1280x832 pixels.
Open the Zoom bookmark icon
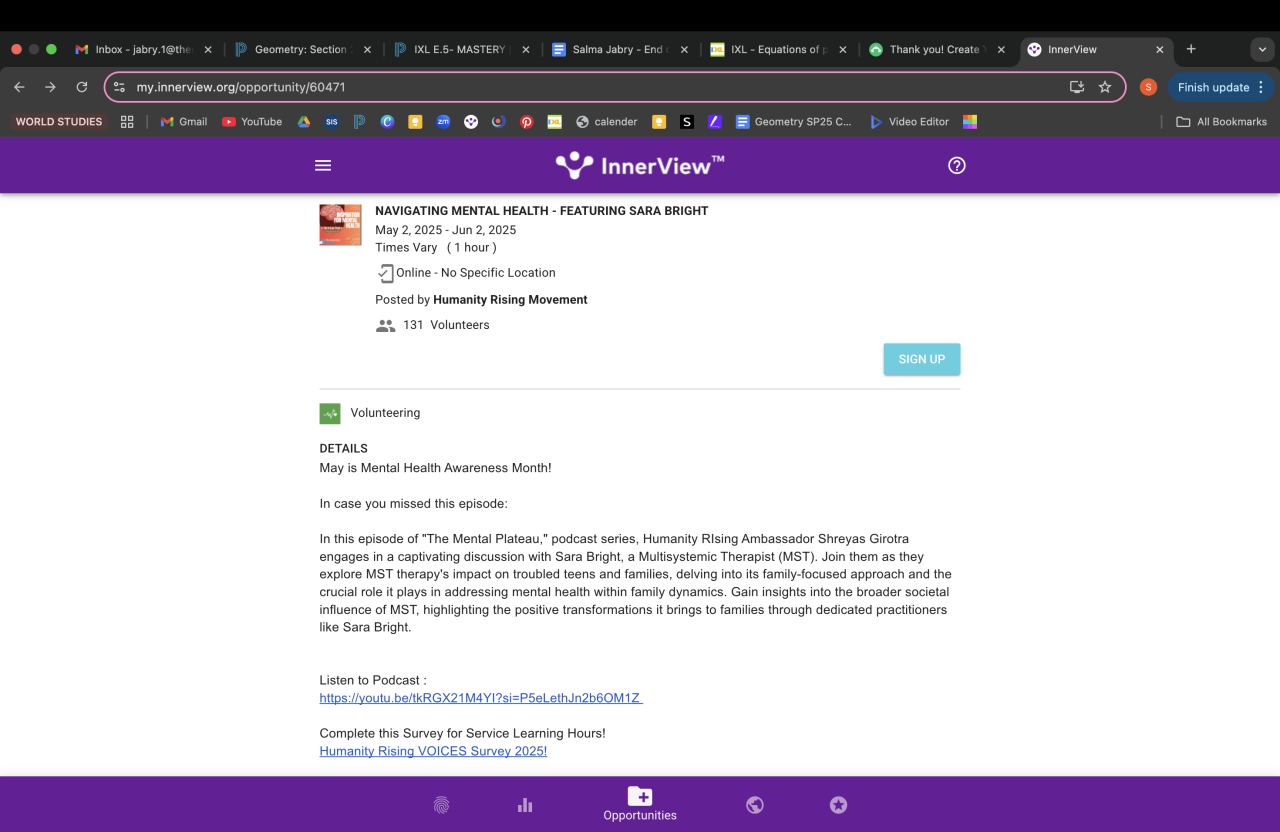(x=443, y=122)
